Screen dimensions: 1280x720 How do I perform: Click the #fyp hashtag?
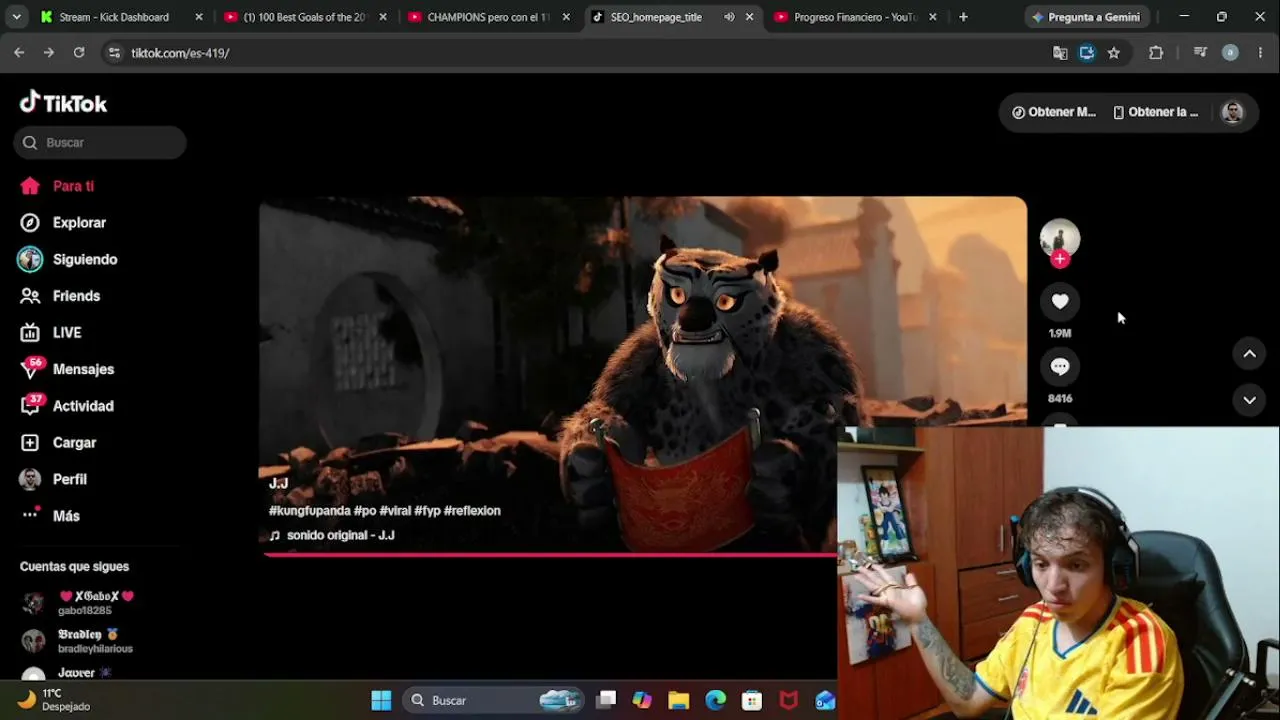427,511
